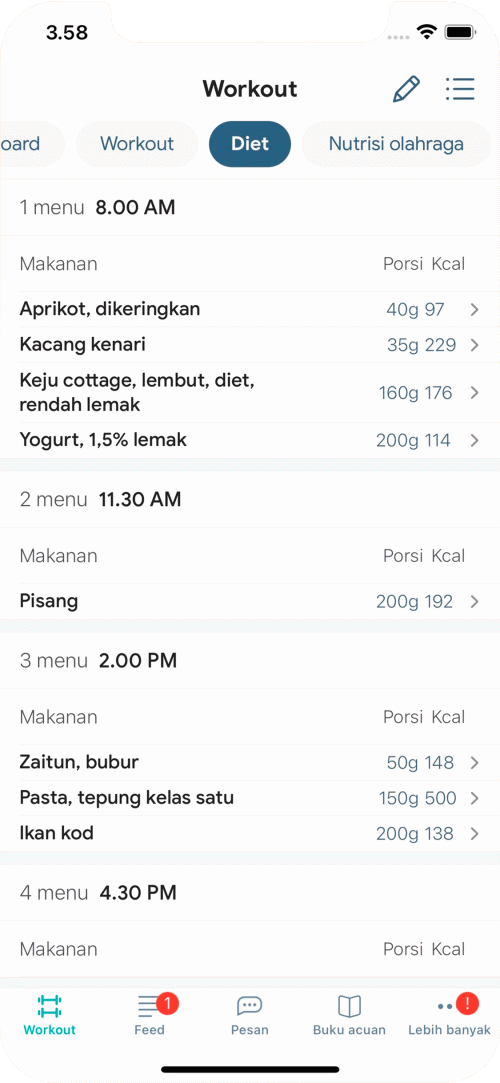The image size is (500, 1083).
Task: Open Keju cottage food entry
Action: click(x=250, y=392)
